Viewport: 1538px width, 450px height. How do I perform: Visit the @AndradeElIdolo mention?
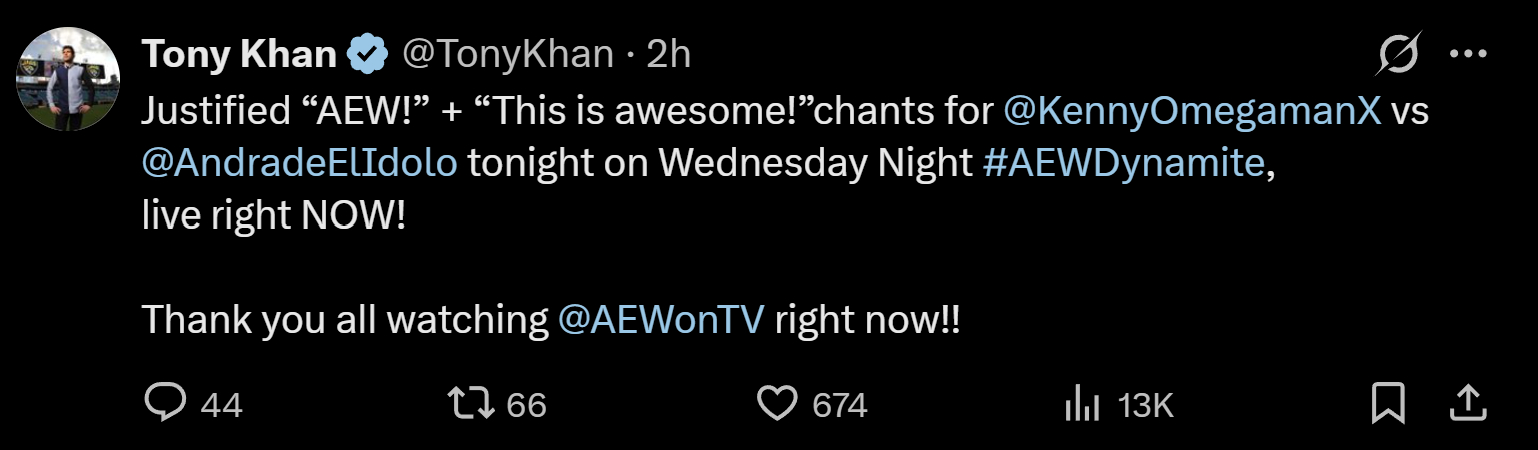[x=300, y=164]
